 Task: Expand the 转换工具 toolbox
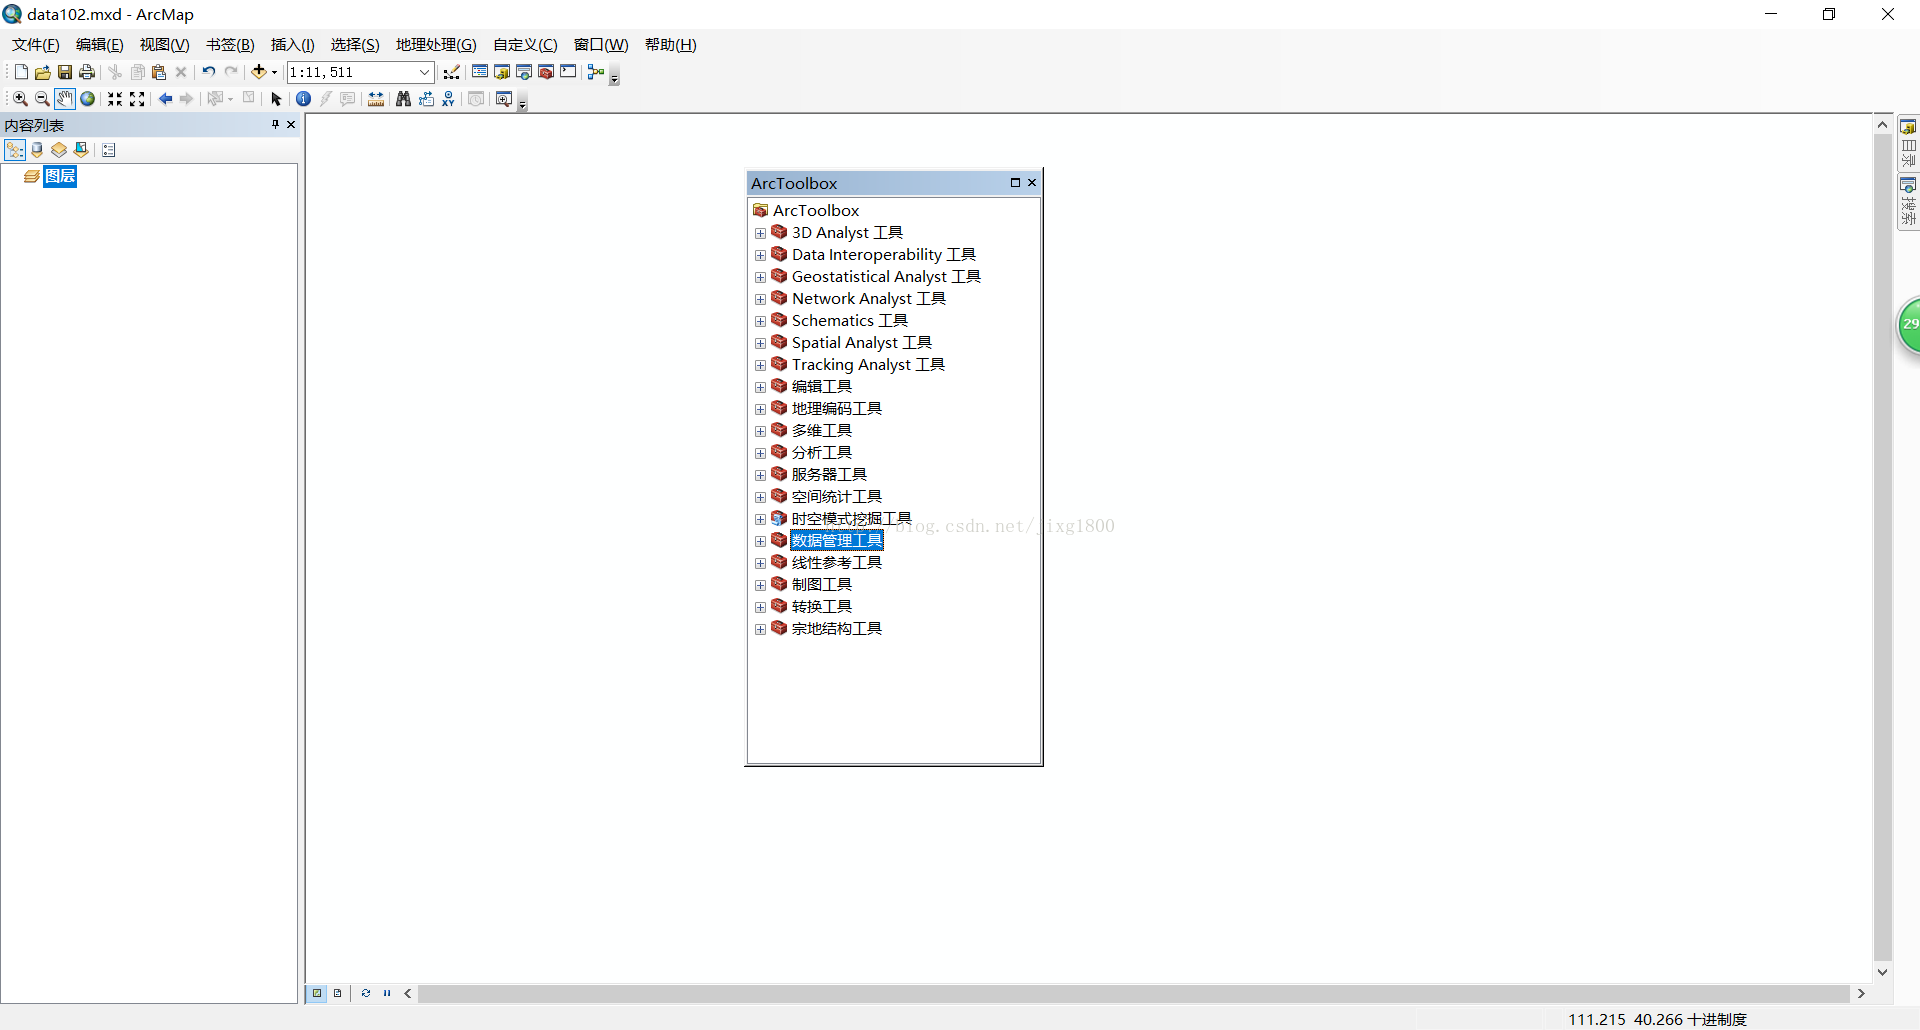pos(760,607)
